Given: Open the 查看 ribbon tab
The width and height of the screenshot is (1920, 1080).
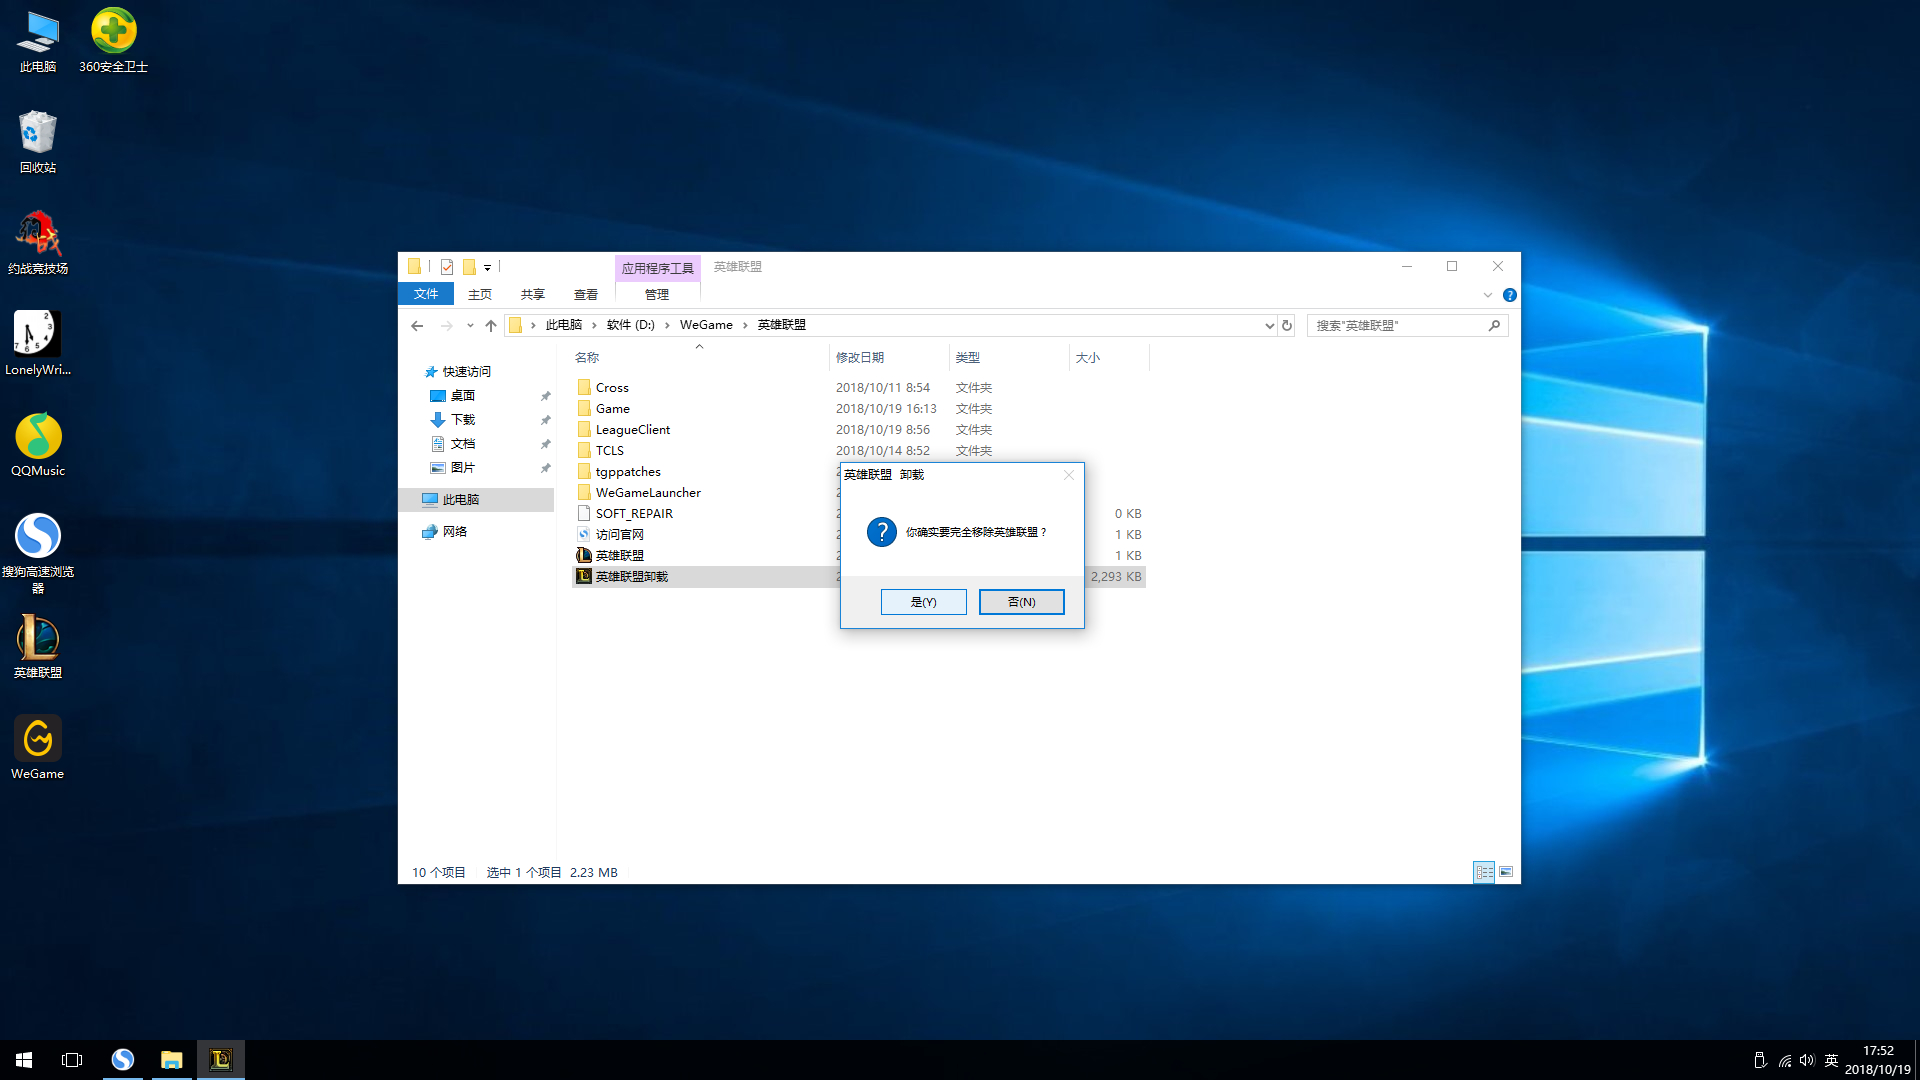Looking at the screenshot, I should (586, 295).
